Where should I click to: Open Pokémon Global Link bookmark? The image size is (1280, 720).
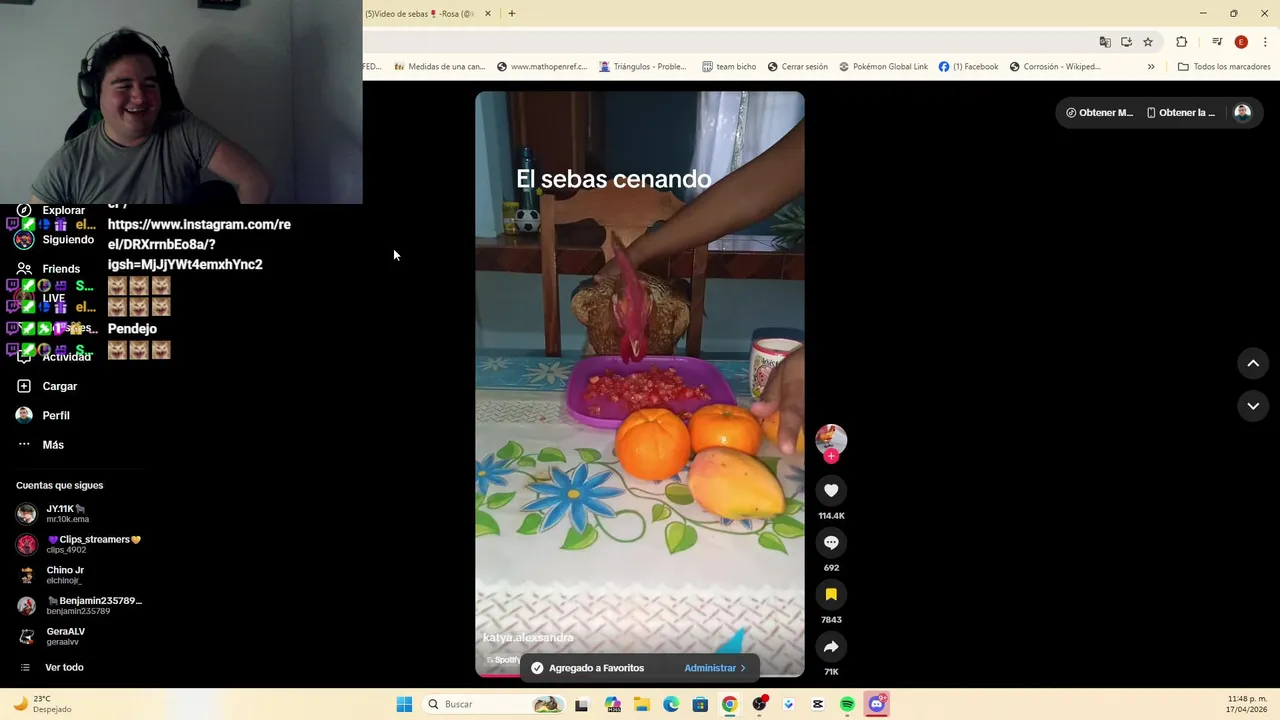point(883,67)
